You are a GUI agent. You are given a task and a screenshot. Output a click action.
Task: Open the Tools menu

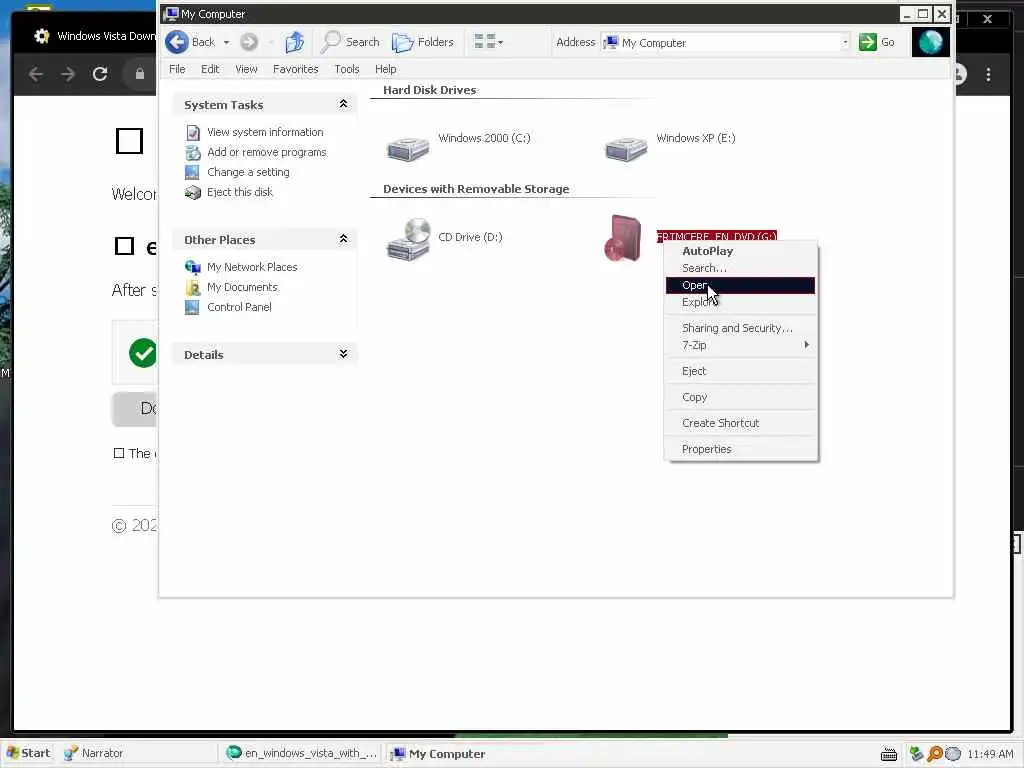click(x=347, y=69)
